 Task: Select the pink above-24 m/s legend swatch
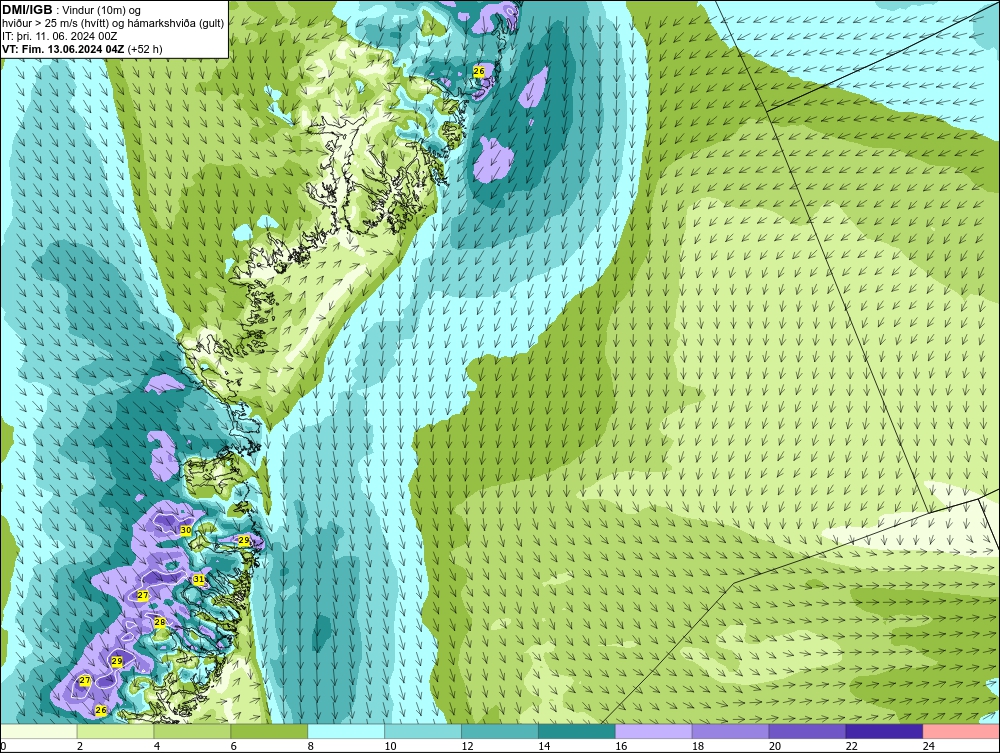click(x=960, y=731)
